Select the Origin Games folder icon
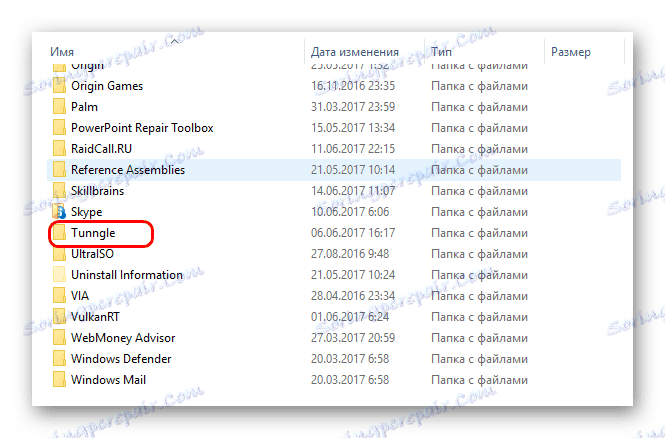 (x=59, y=86)
